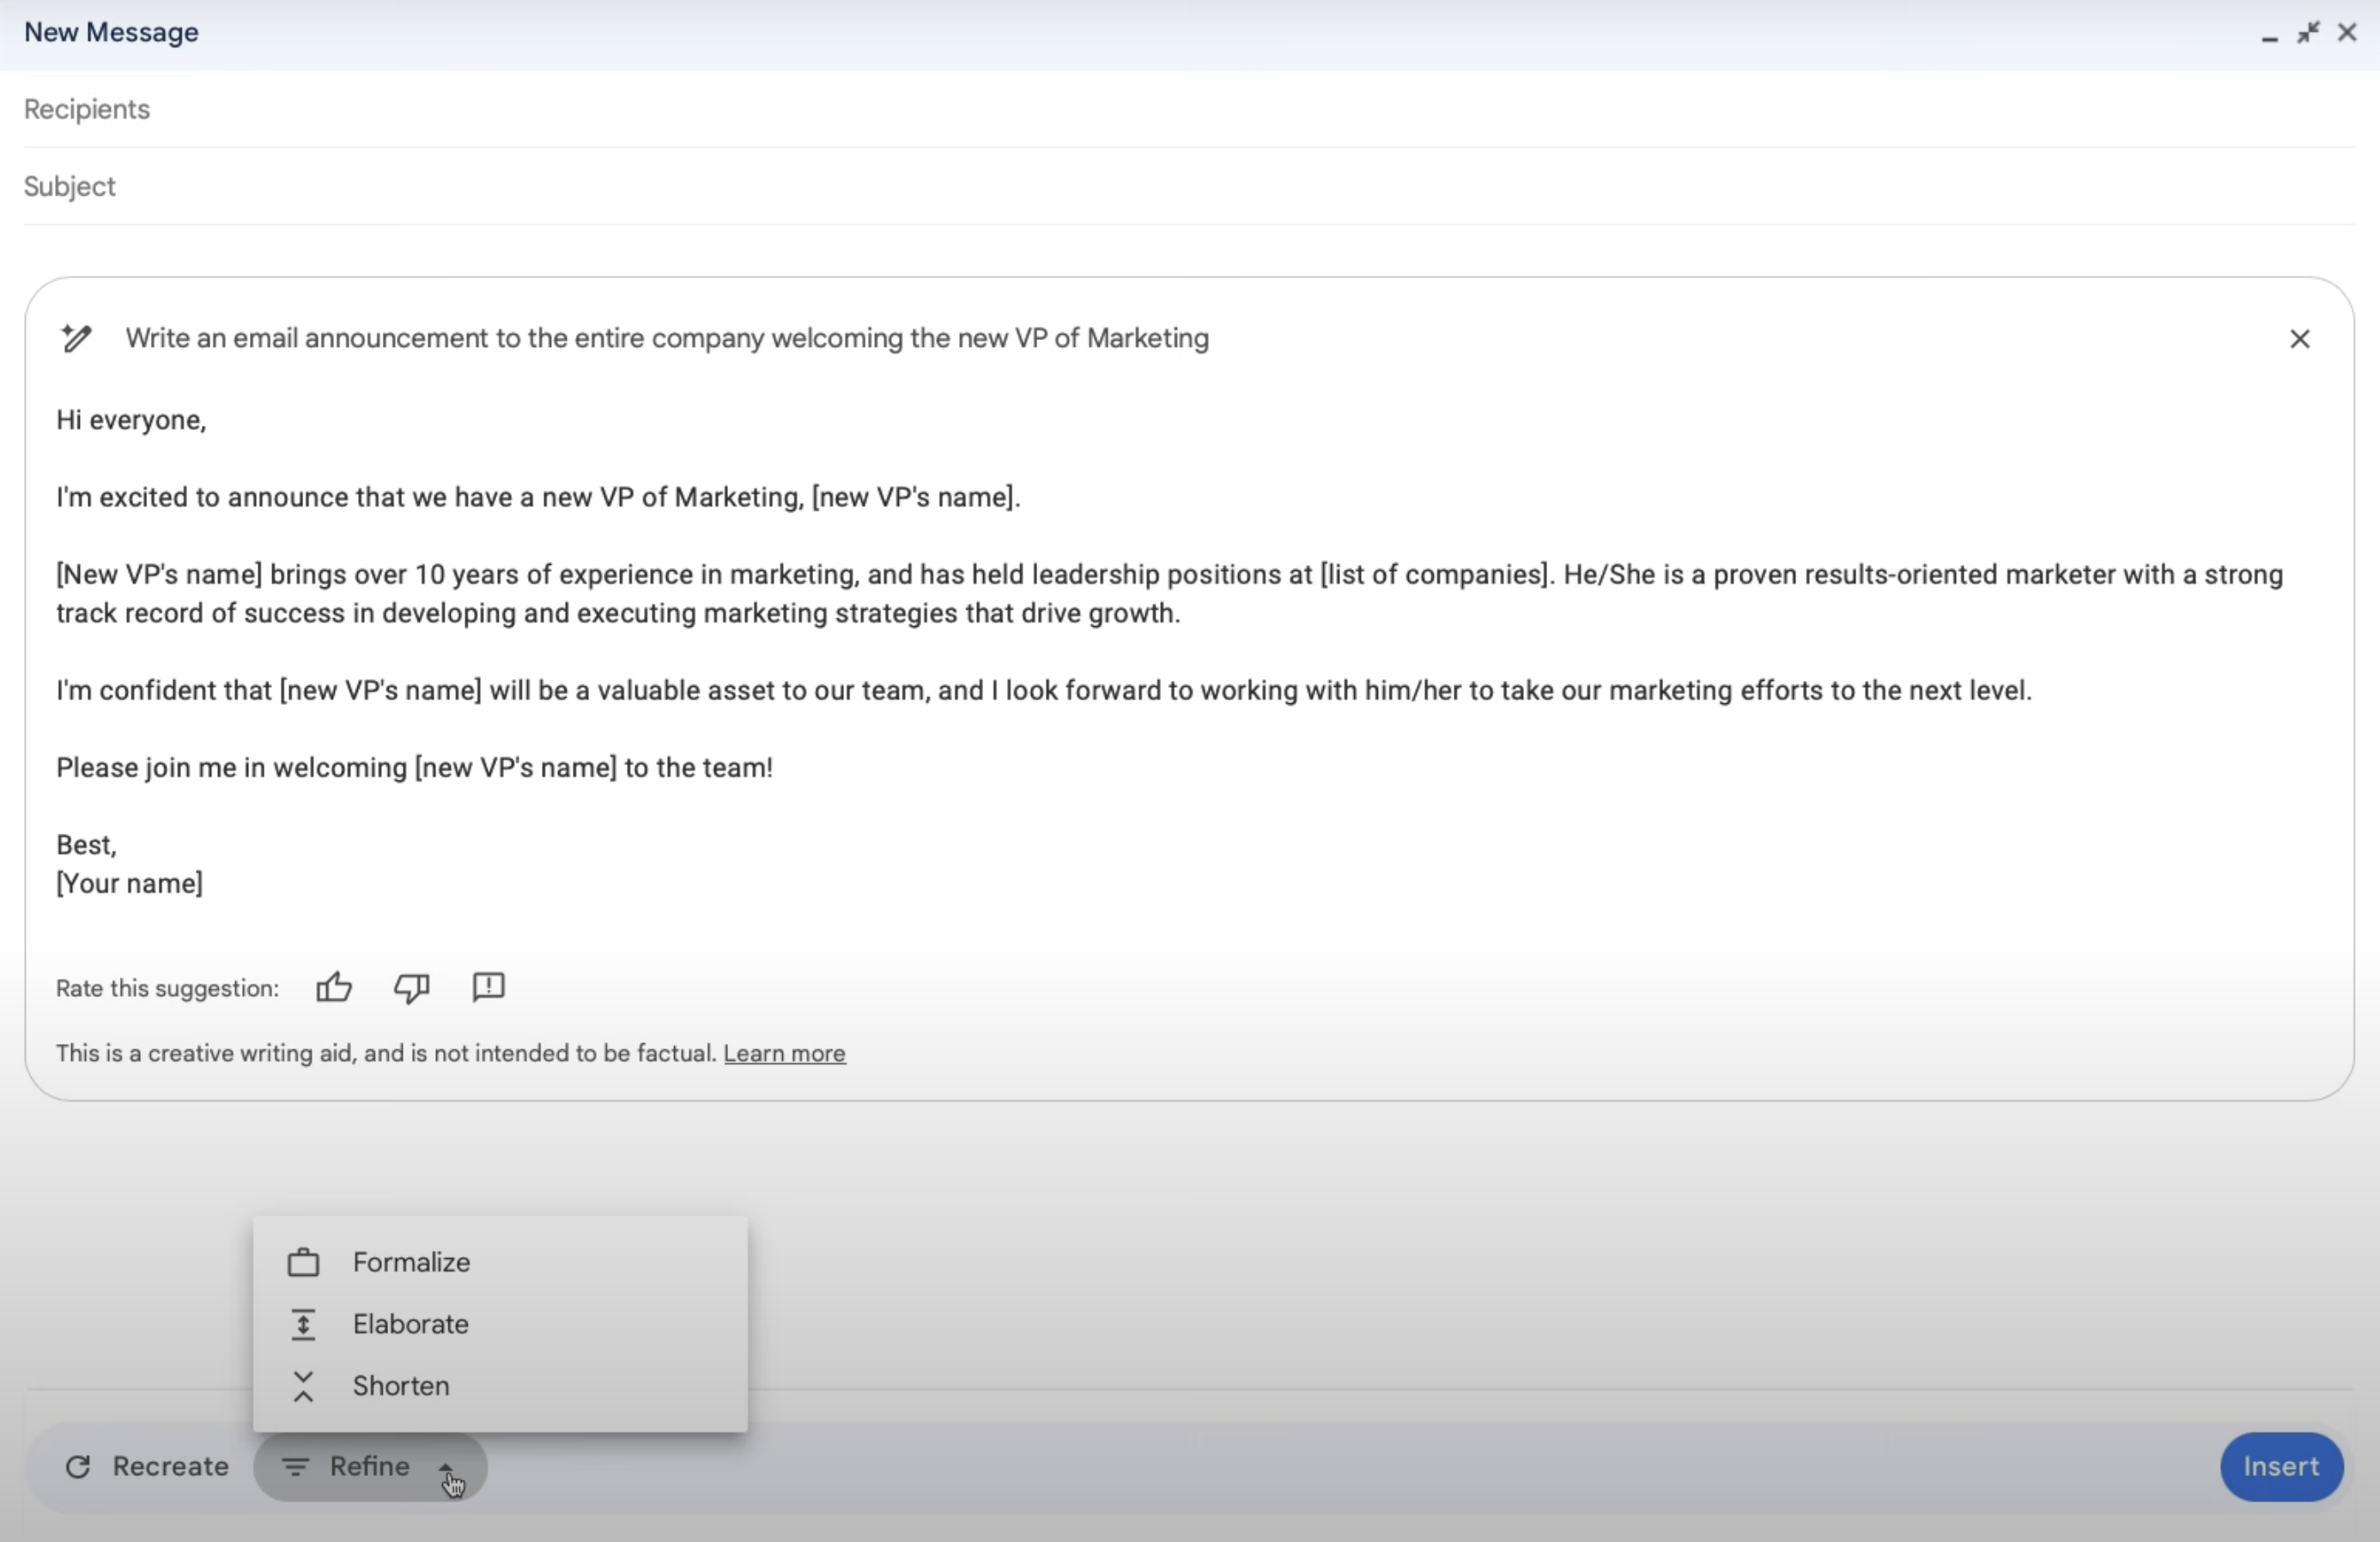Click the "Please join me in welcoming" line

tap(414, 768)
